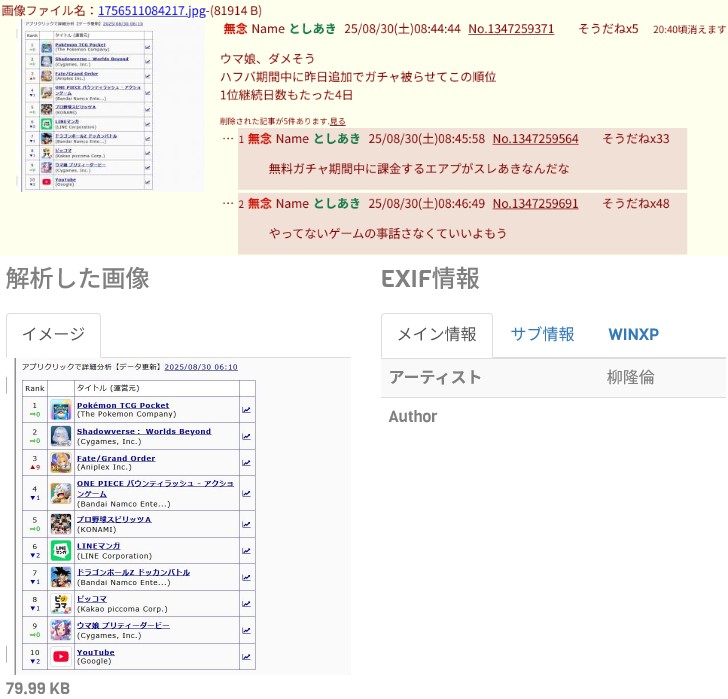Switch to the サブ情報 tab

(542, 334)
